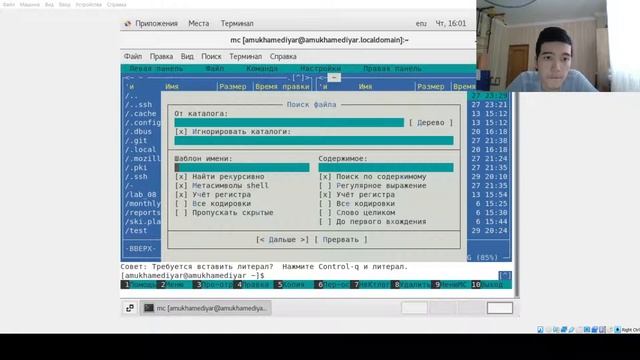Open GNOME Приложения menu
640x360 pixels.
pyautogui.click(x=156, y=24)
